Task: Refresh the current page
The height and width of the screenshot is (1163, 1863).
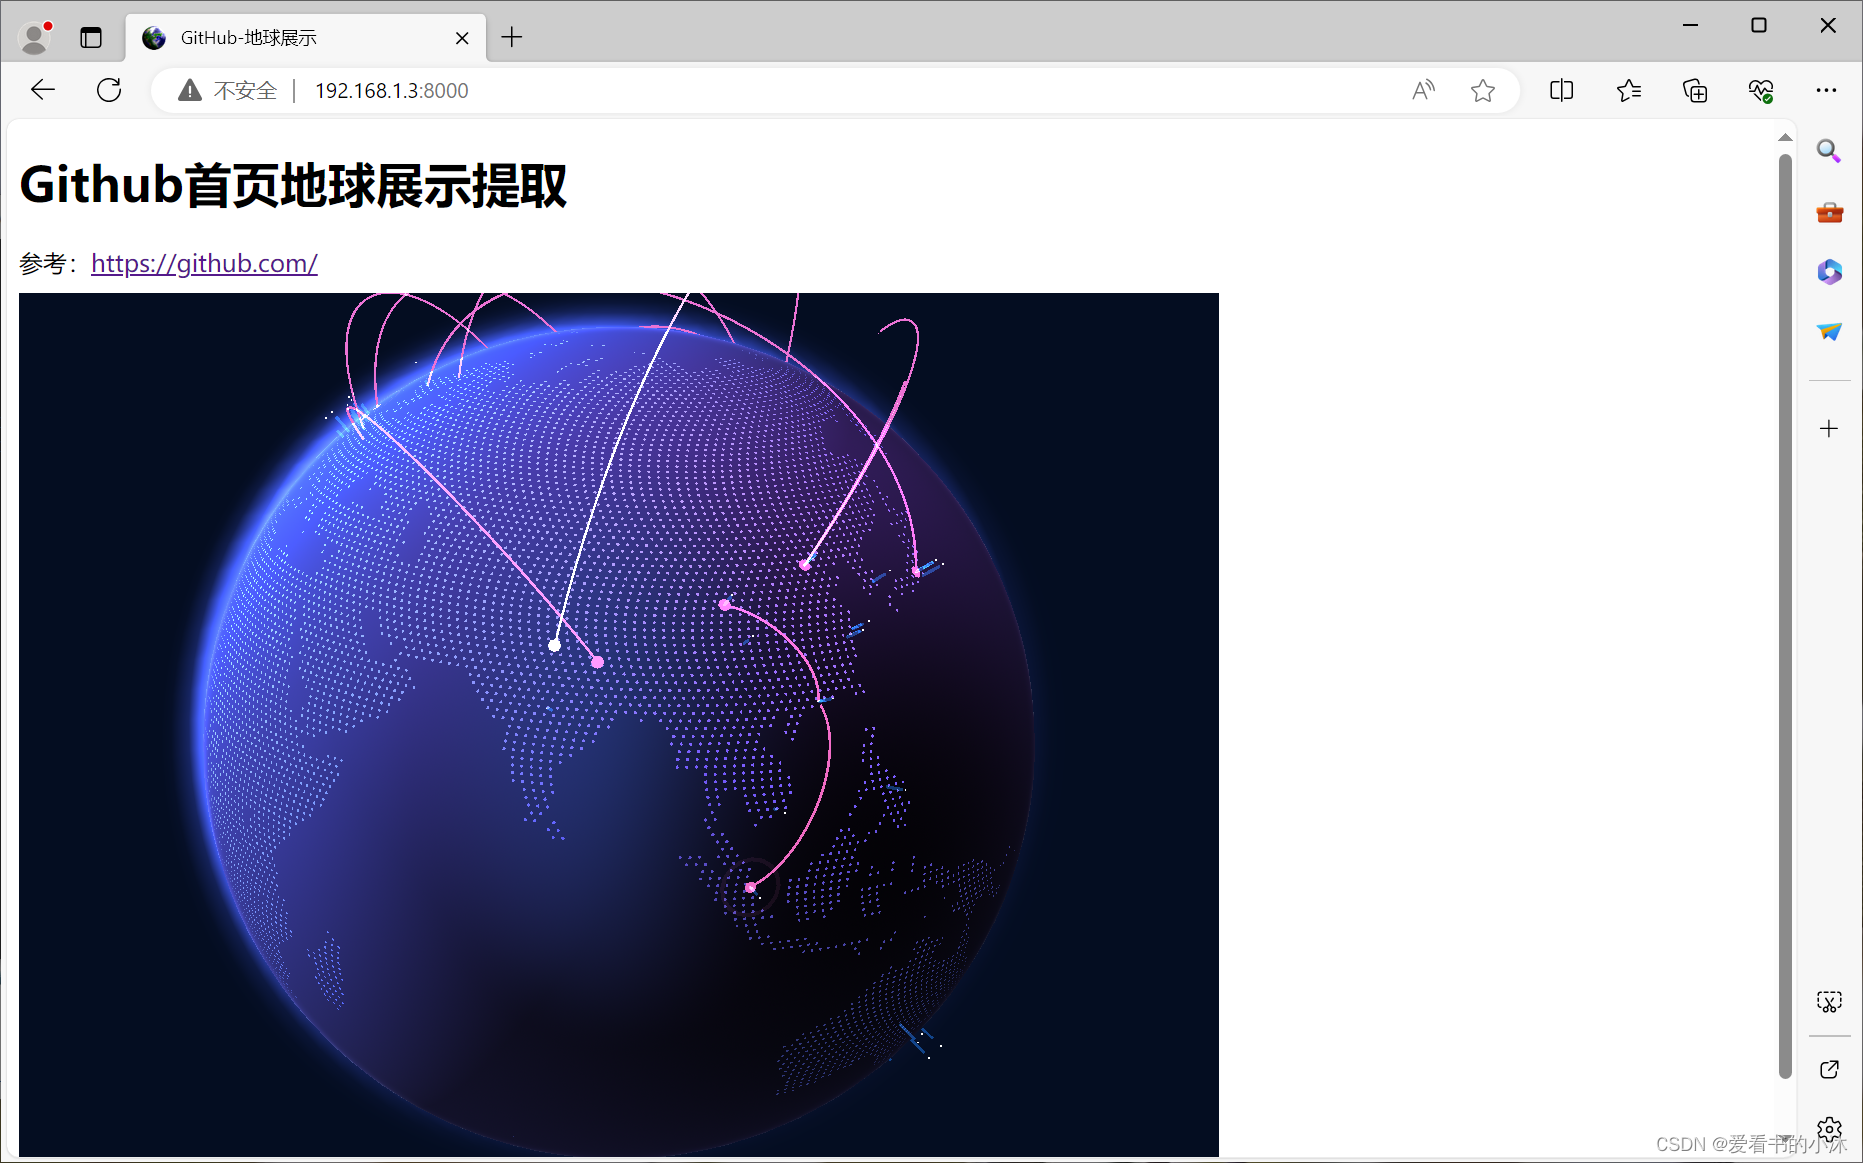Action: pyautogui.click(x=109, y=90)
